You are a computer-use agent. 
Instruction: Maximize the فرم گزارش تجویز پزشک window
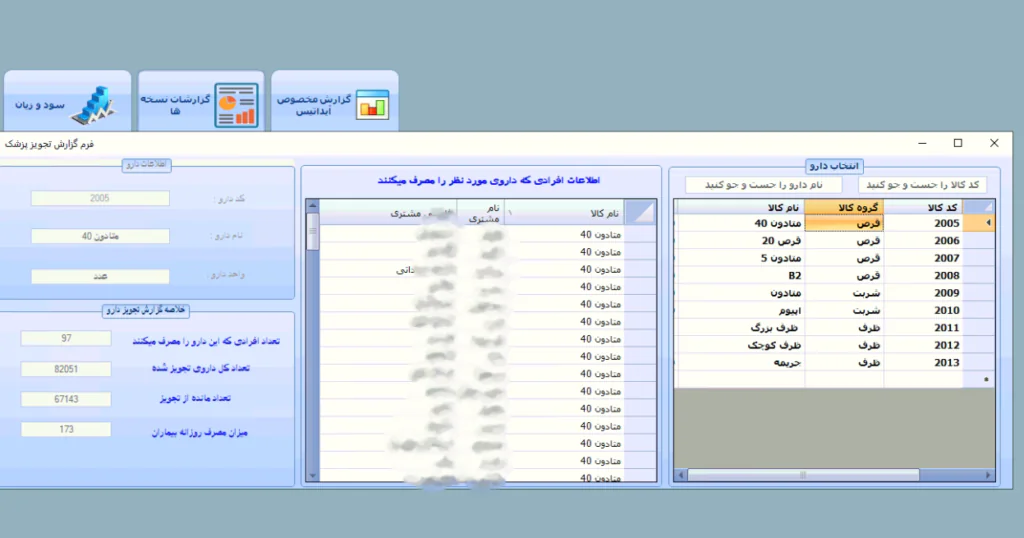(x=957, y=143)
